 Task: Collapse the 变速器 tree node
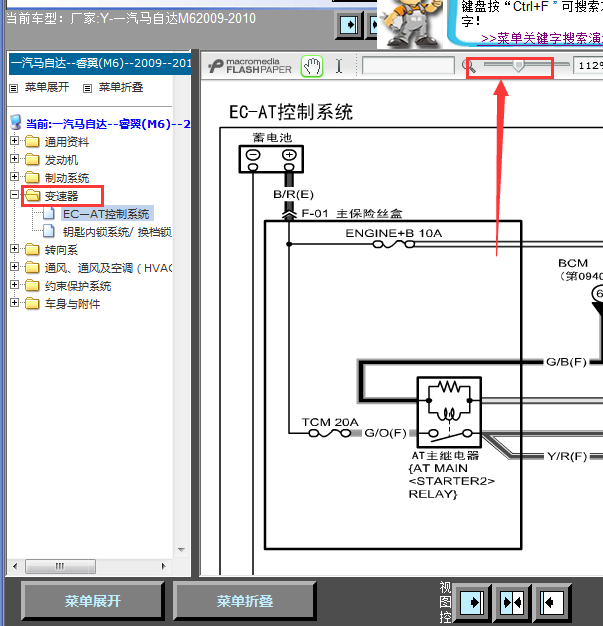click(15, 195)
